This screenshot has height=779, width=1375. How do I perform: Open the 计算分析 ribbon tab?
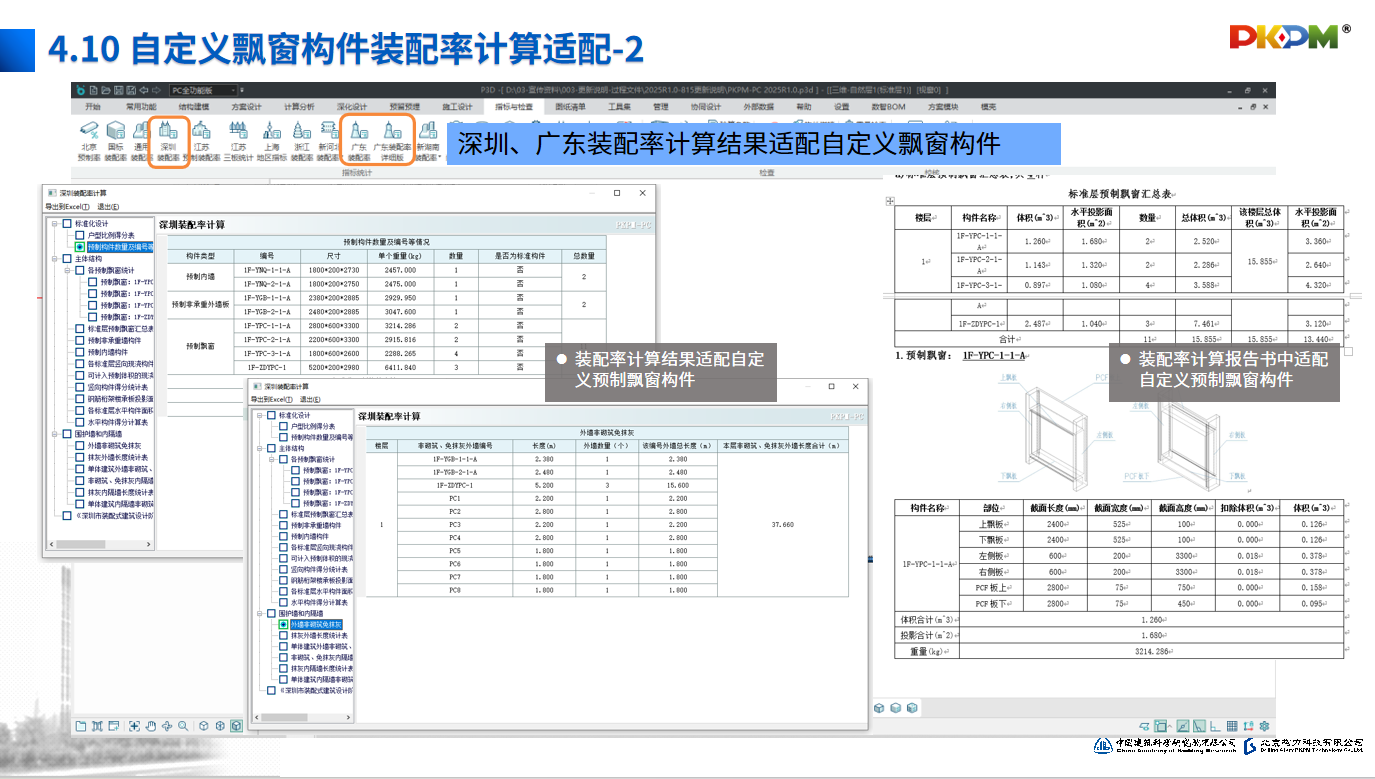(x=299, y=107)
